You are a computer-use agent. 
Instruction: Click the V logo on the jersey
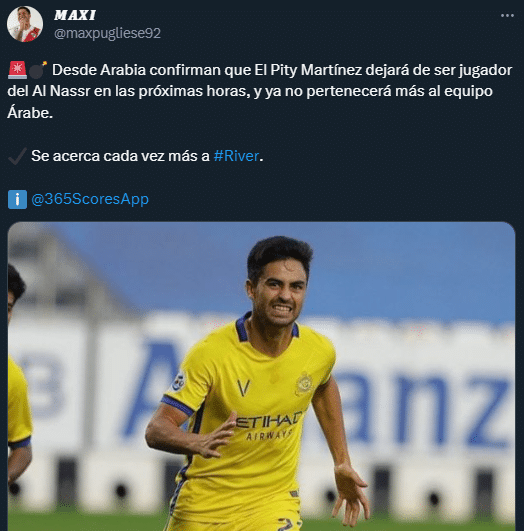(x=244, y=388)
